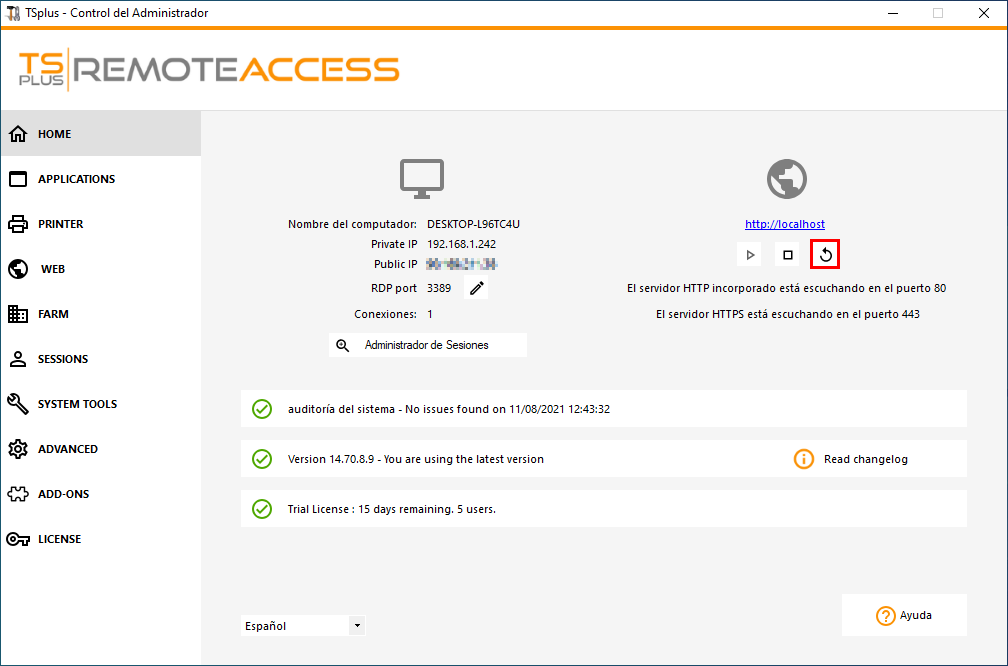Click the key icon for License

pos(18,539)
